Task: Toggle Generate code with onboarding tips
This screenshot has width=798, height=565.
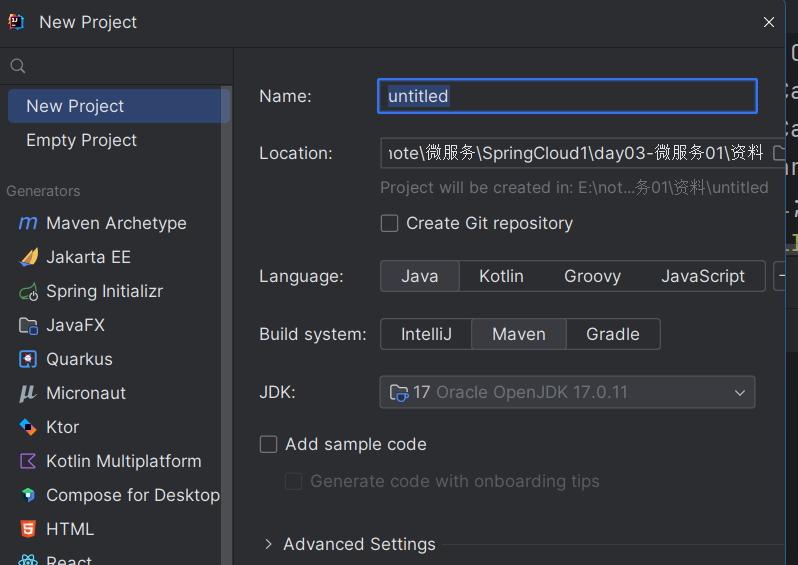Action: coord(293,481)
